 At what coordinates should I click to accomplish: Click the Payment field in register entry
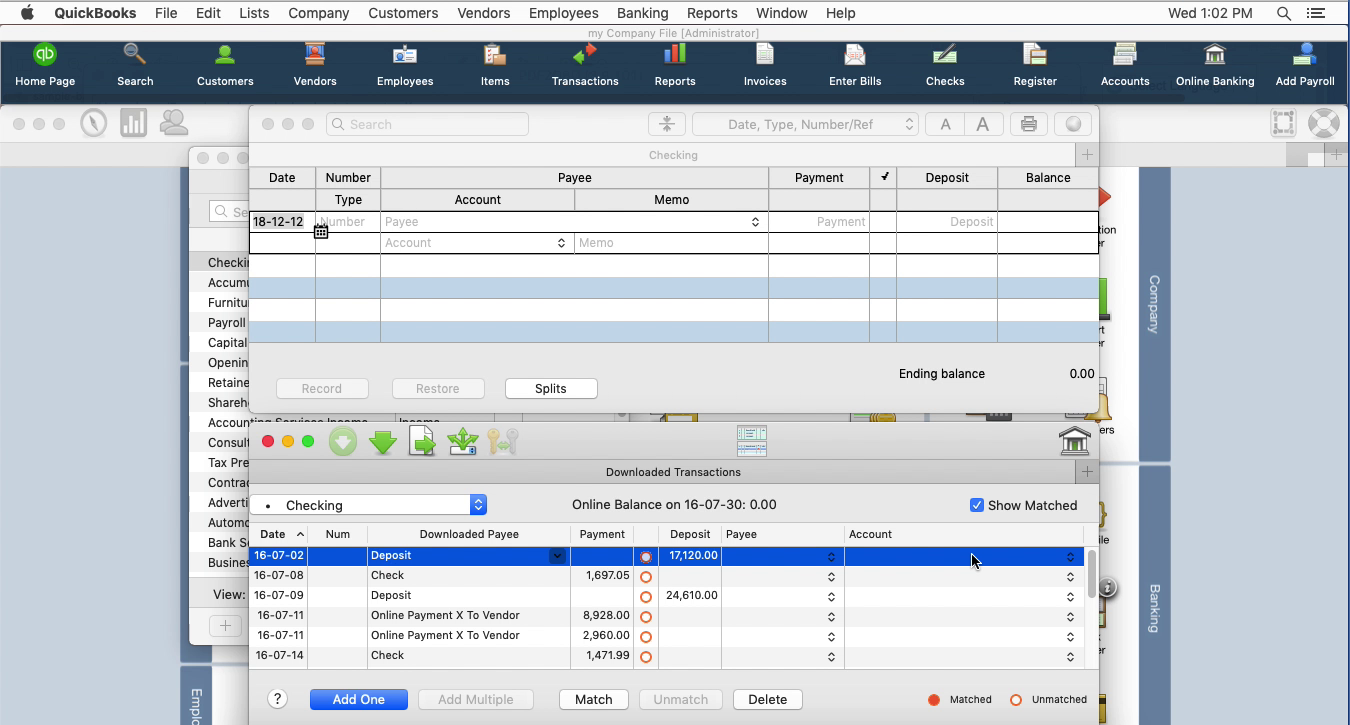819,222
